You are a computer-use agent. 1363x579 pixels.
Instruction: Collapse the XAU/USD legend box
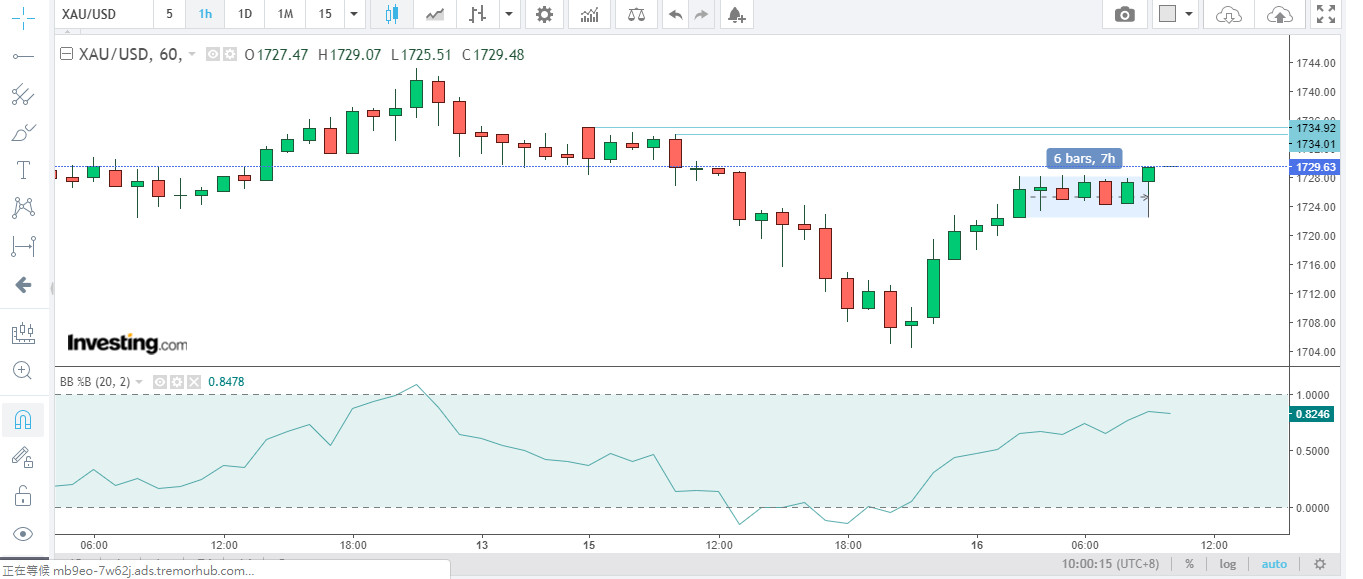click(x=67, y=55)
